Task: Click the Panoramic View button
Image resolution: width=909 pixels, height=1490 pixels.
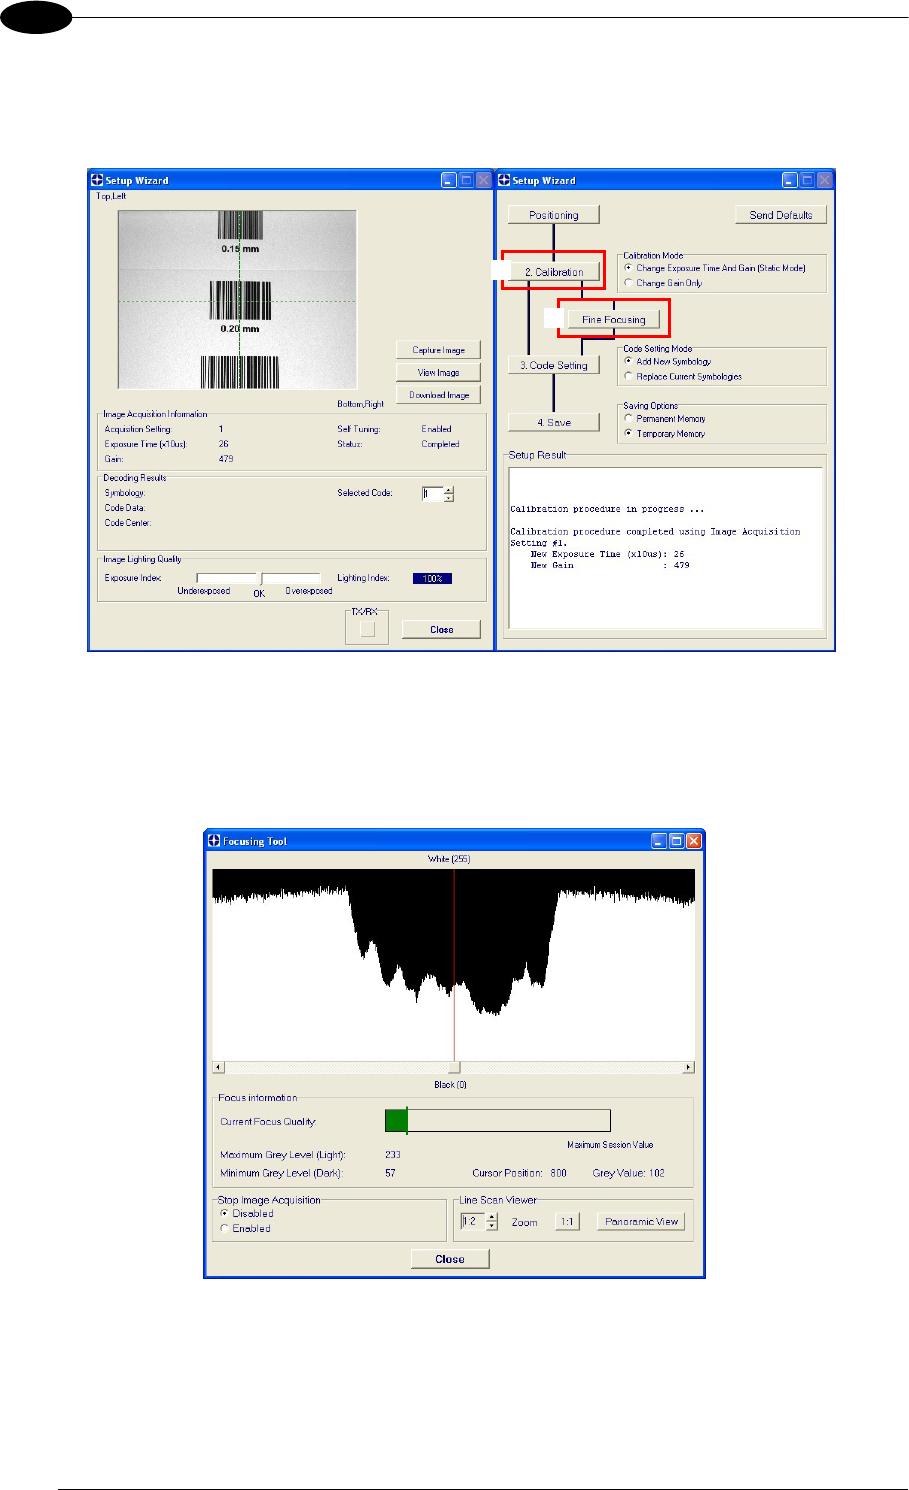Action: pyautogui.click(x=641, y=1221)
